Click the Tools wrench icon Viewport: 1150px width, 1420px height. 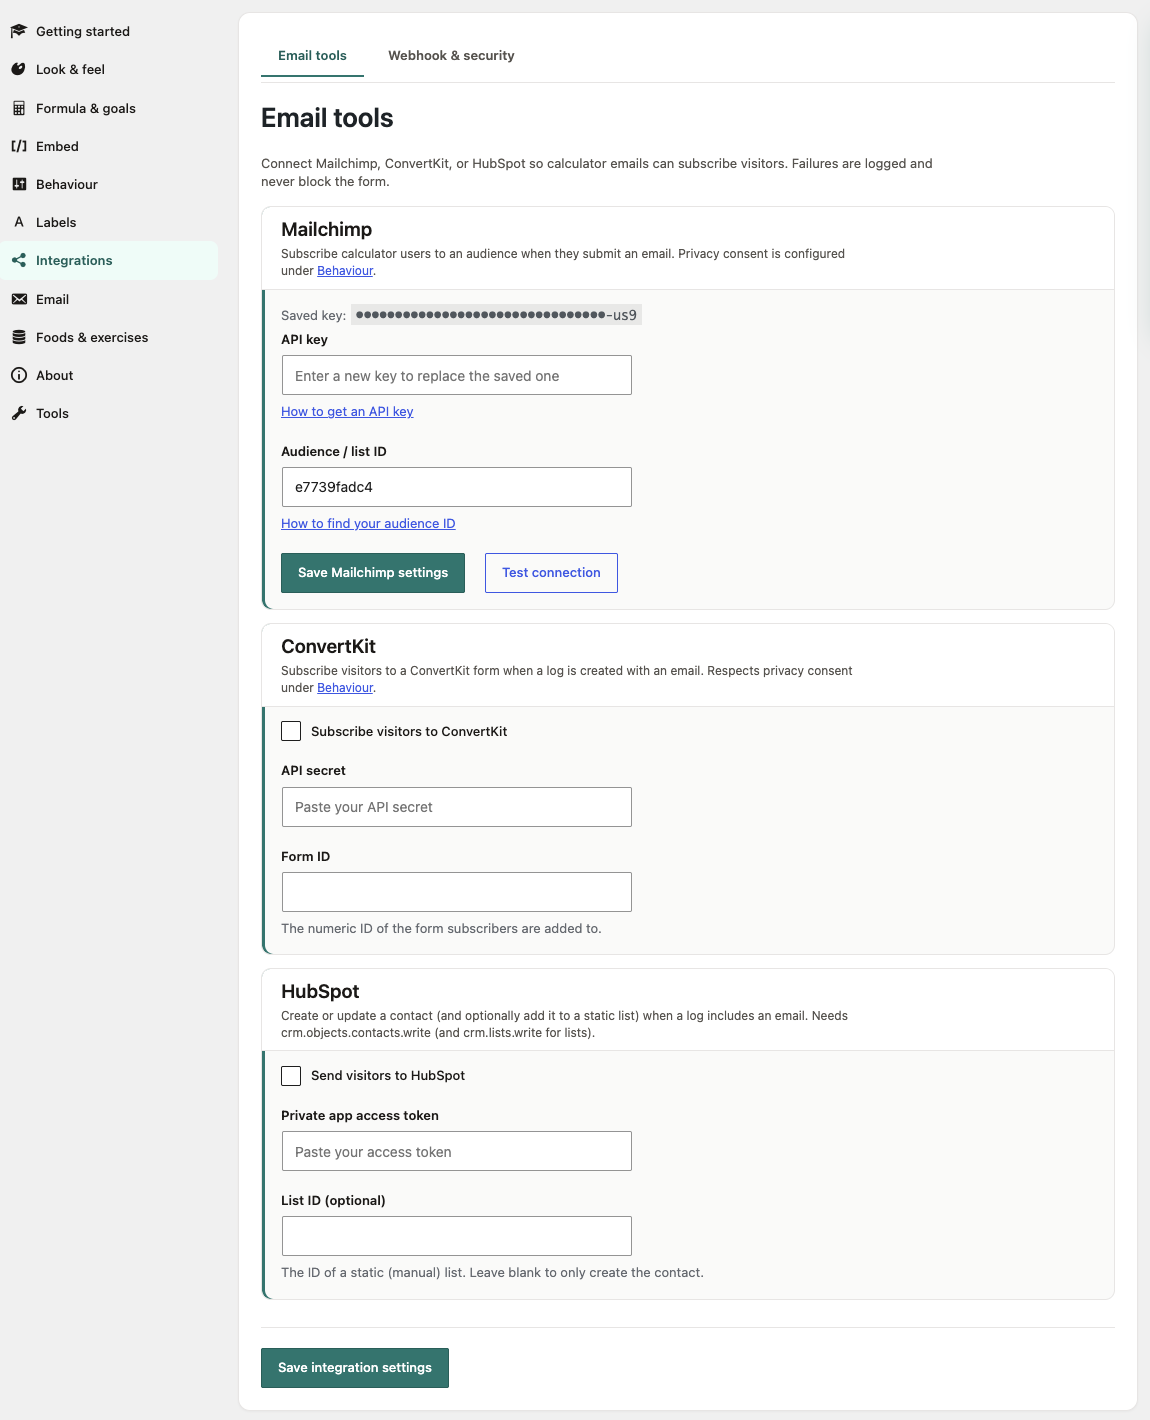18,413
